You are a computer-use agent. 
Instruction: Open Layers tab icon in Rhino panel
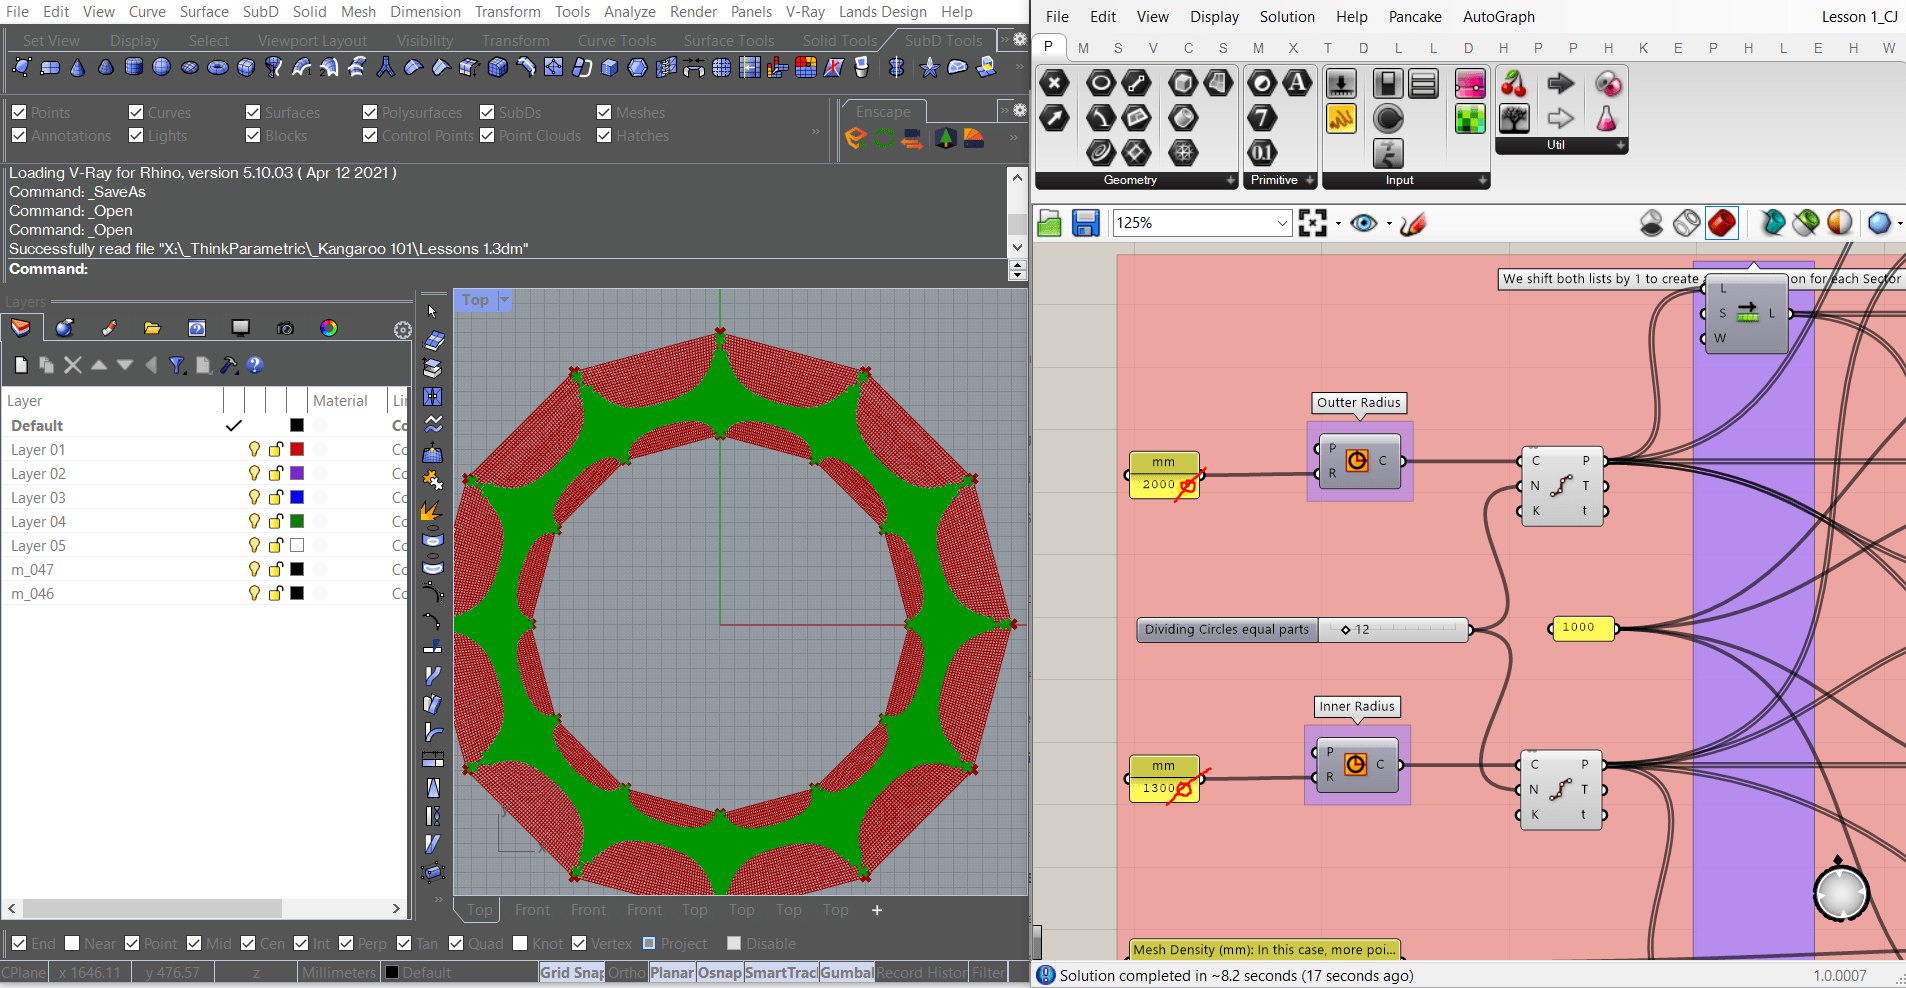click(20, 328)
